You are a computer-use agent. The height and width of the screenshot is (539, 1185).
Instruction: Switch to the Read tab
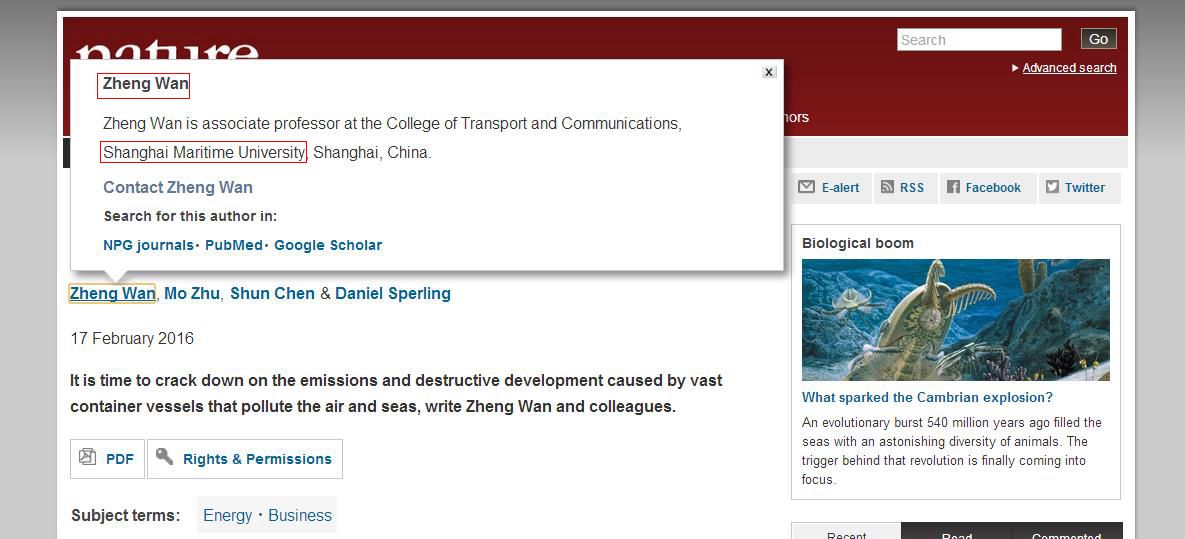(x=956, y=534)
